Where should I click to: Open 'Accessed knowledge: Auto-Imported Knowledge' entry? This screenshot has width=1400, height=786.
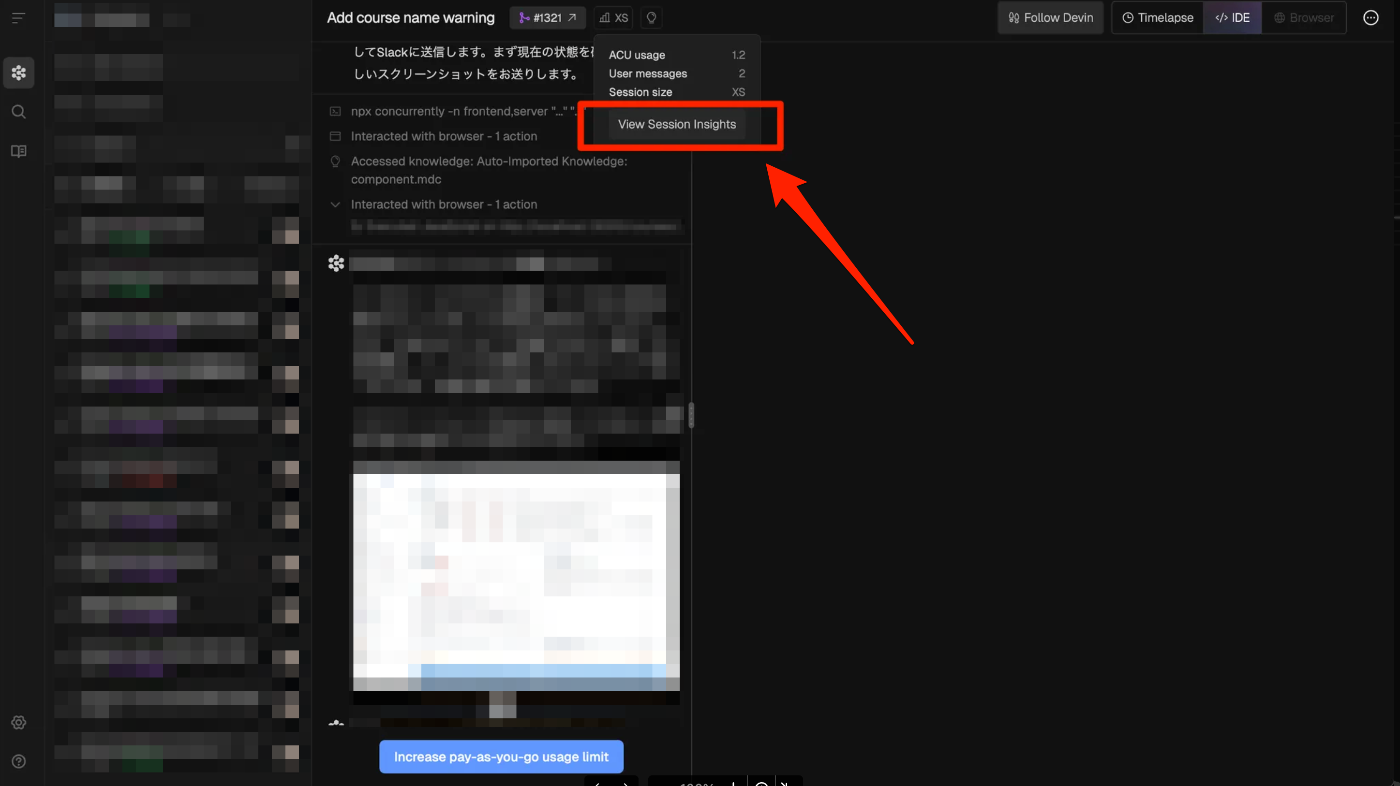pyautogui.click(x=489, y=170)
